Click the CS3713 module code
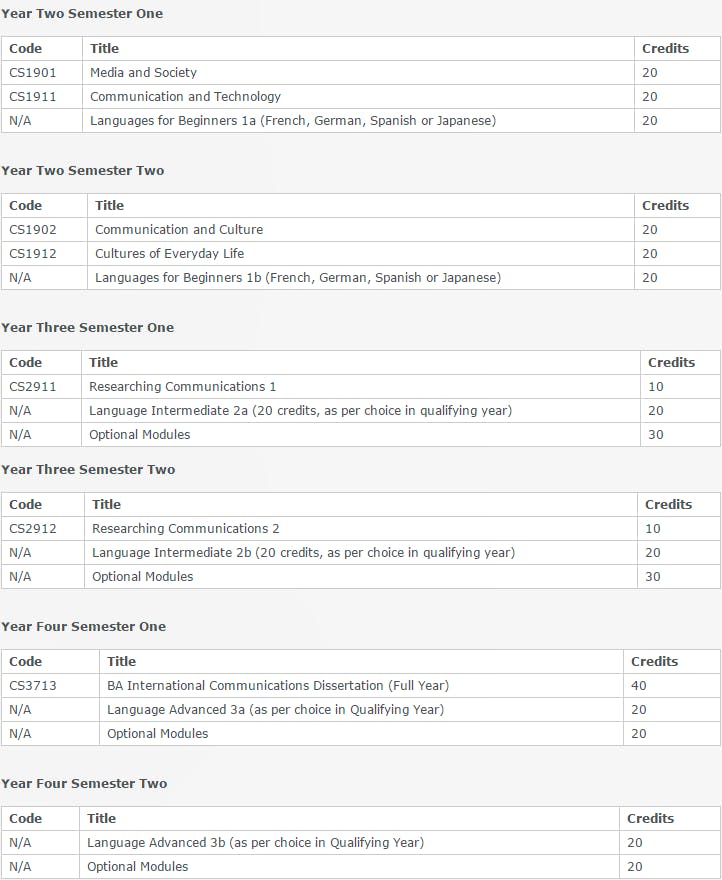Viewport: 722px width, 880px height. 34,685
